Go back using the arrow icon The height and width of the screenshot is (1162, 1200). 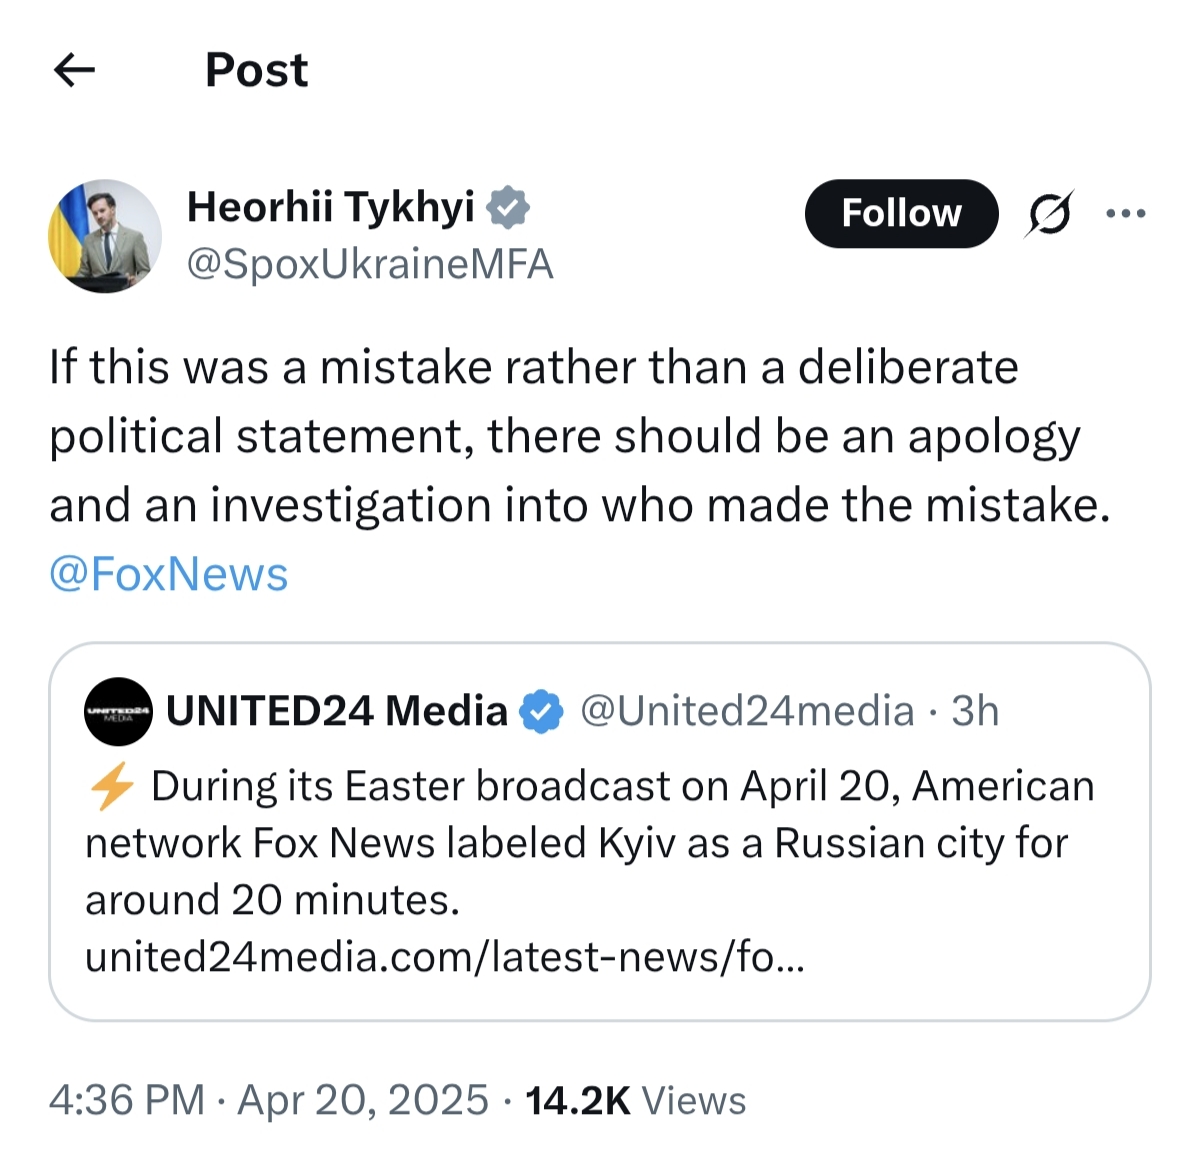coord(74,70)
